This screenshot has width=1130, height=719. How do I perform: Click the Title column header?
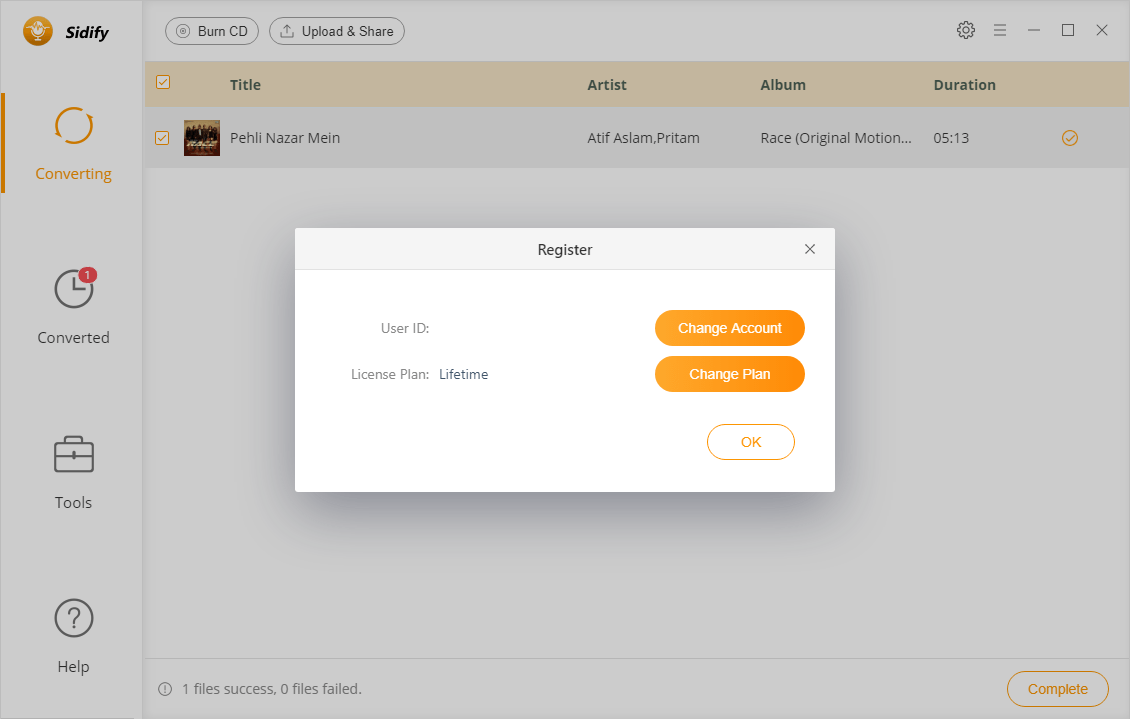click(245, 85)
